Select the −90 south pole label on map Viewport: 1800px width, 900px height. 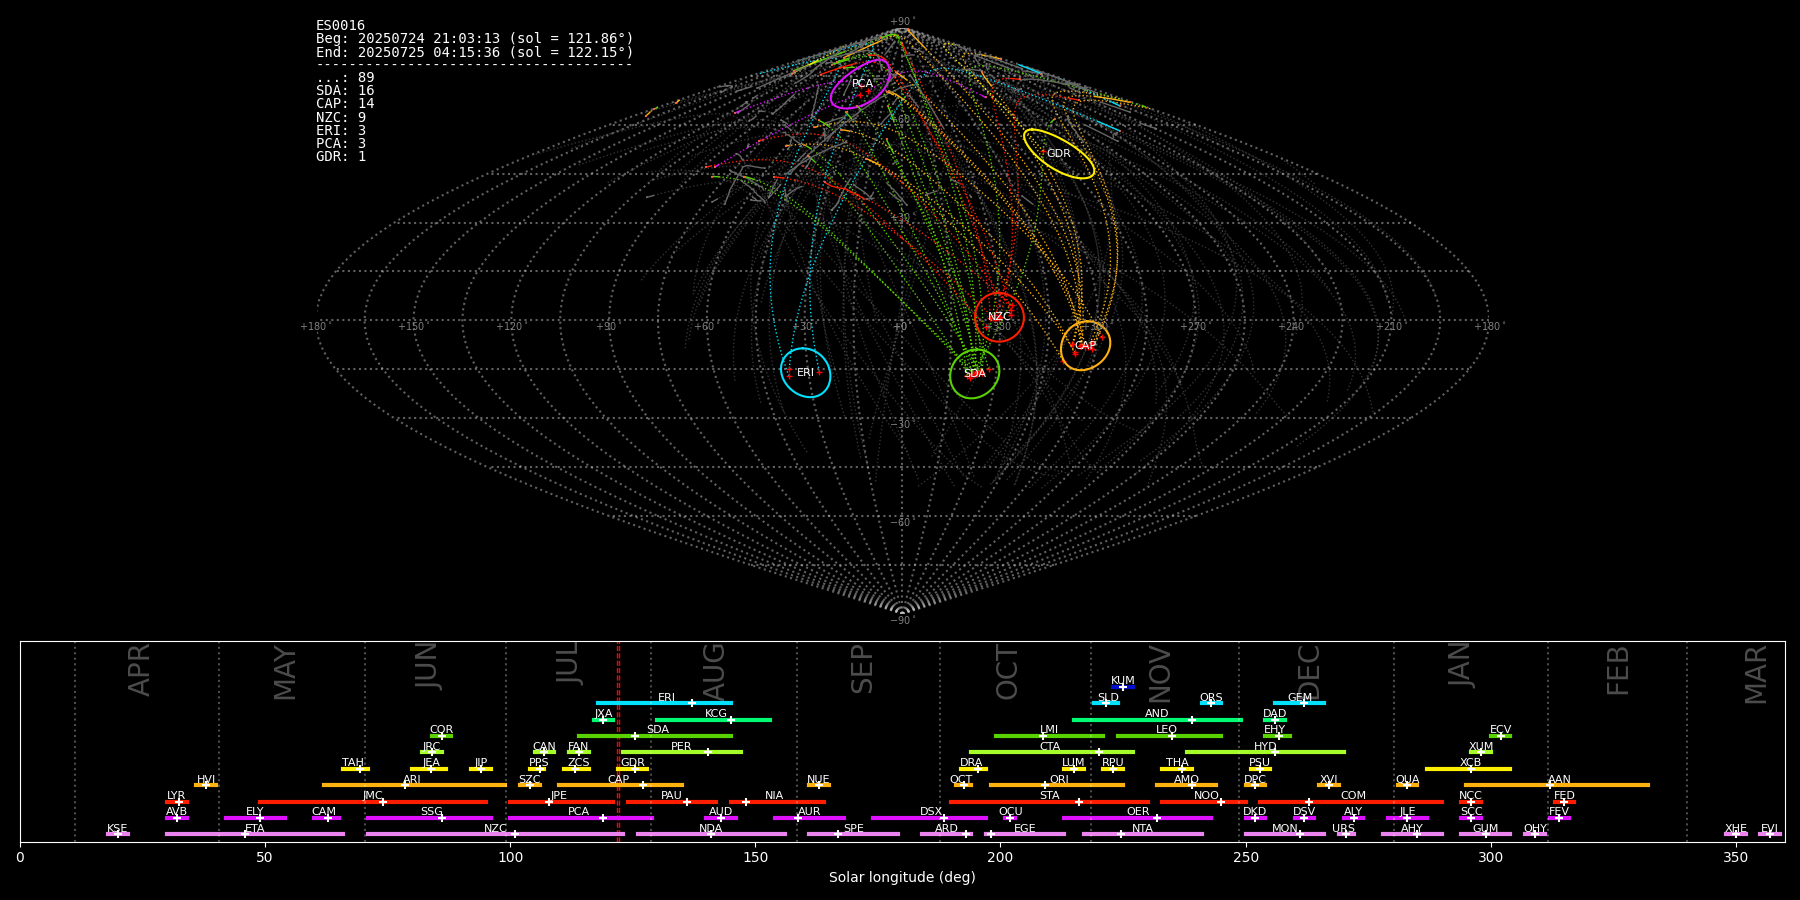point(901,620)
